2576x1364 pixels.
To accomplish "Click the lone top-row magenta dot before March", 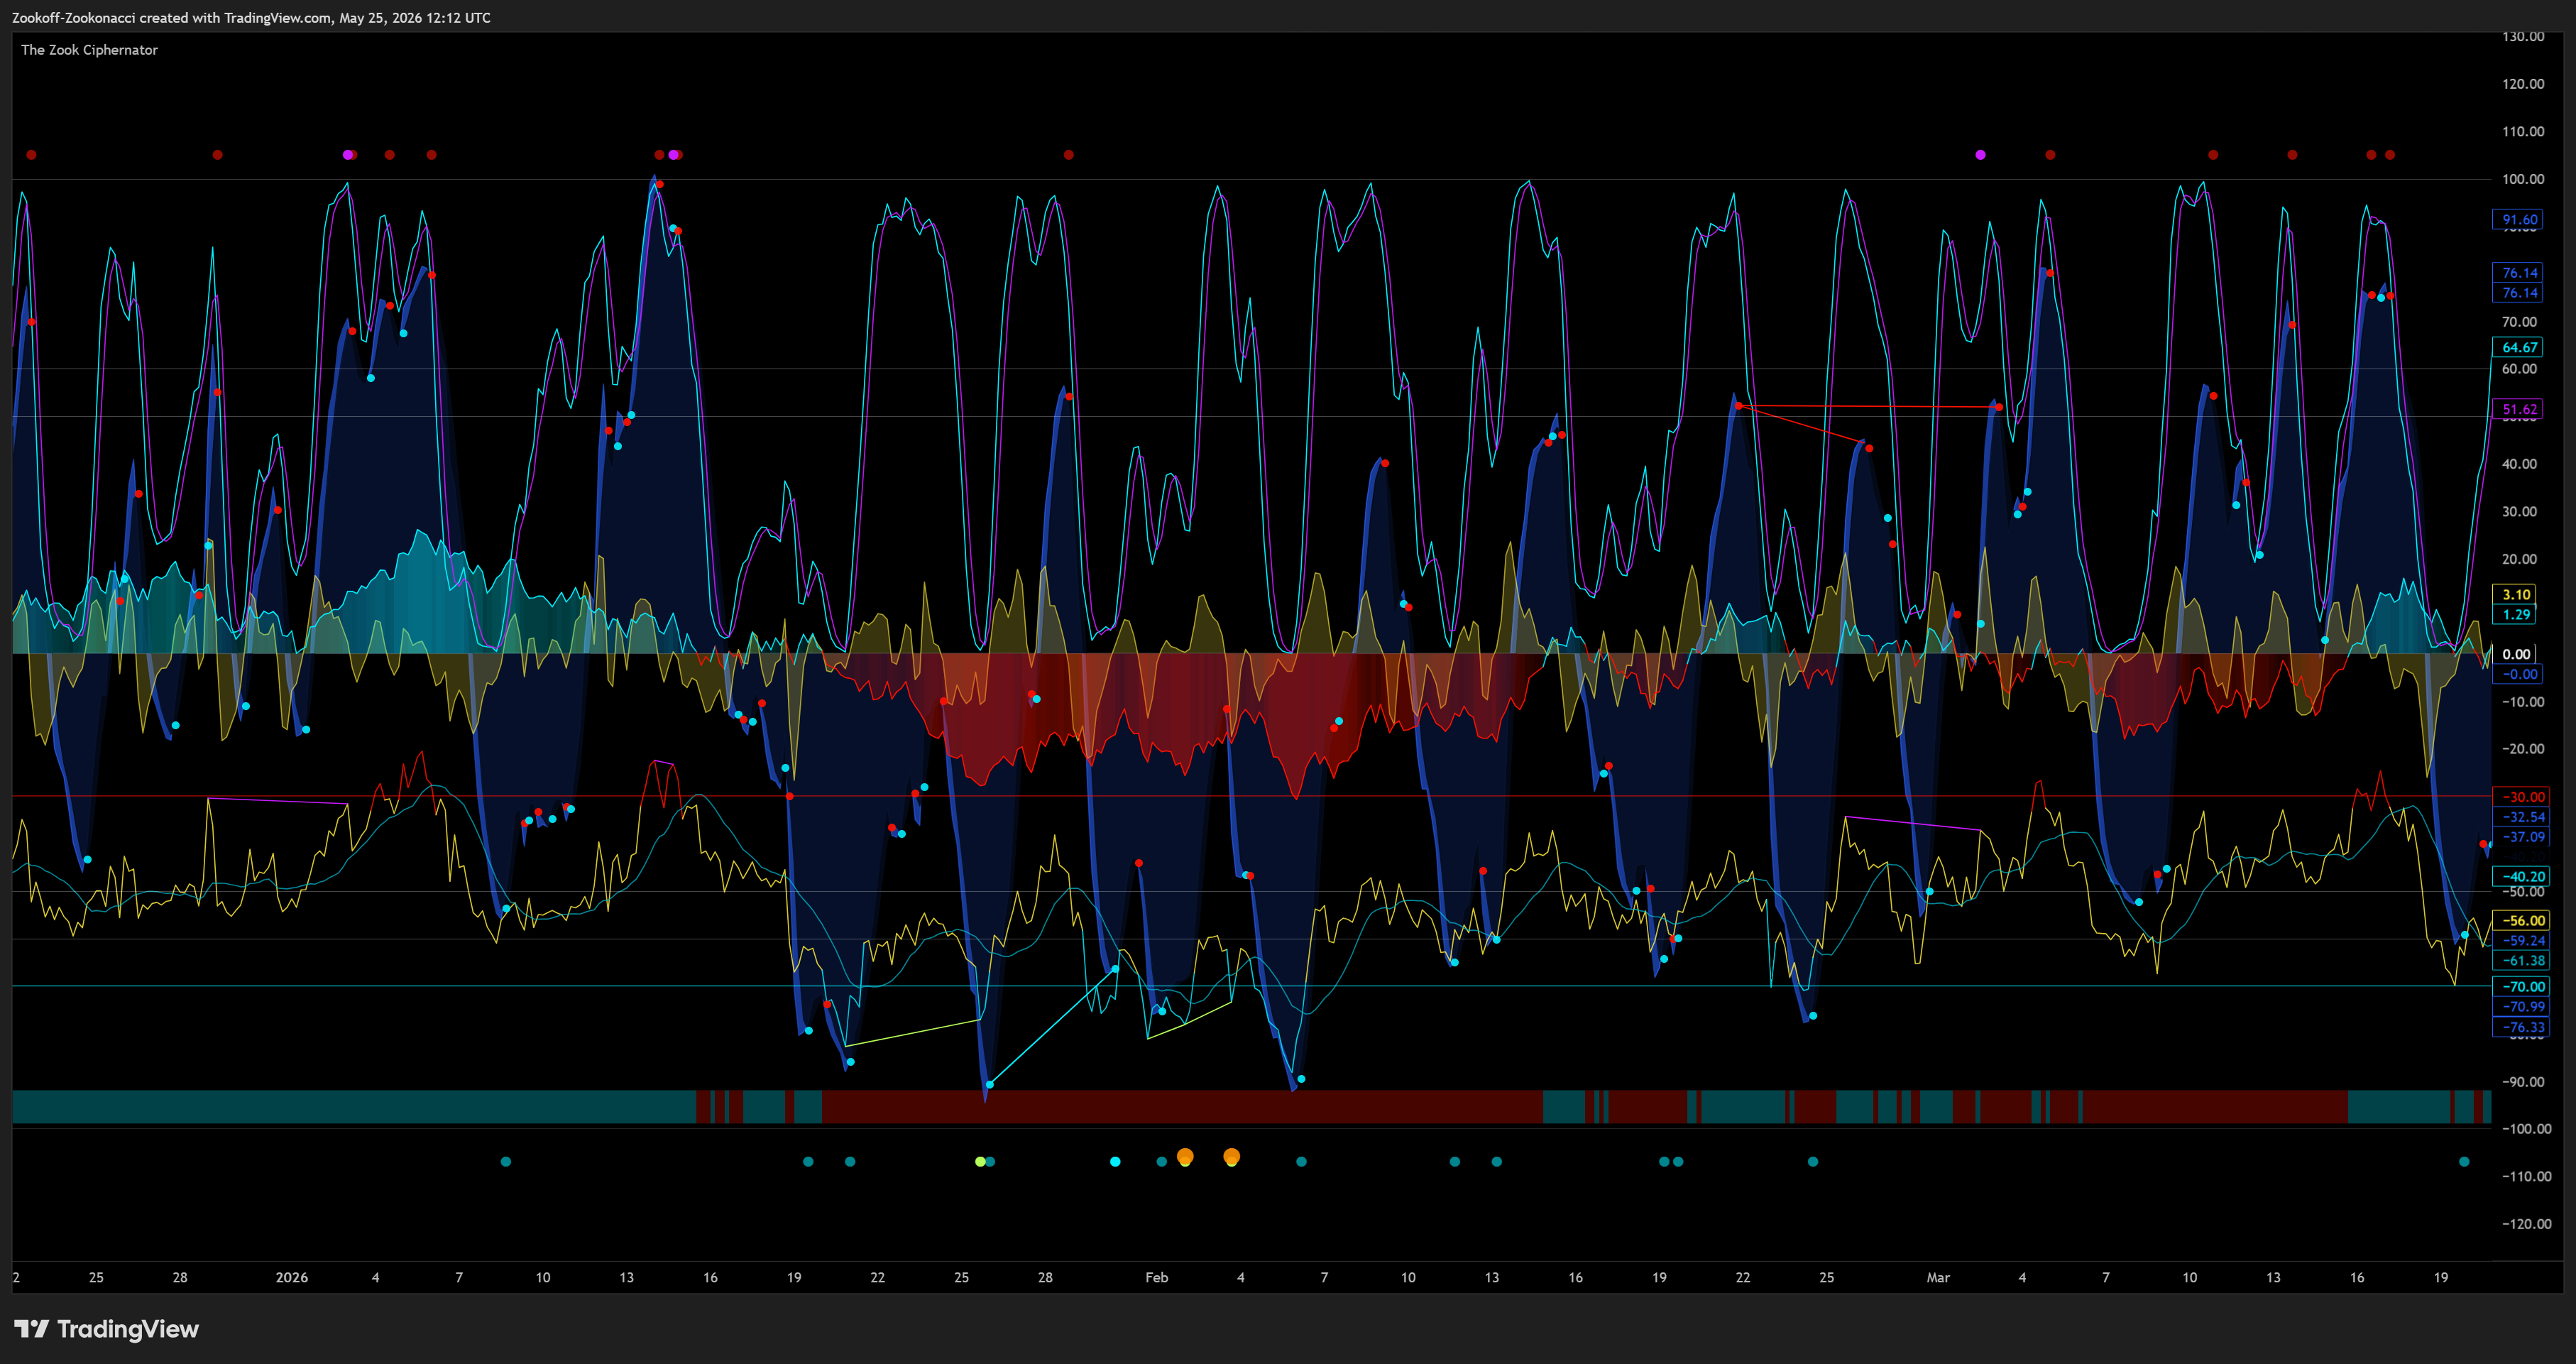I will point(1980,155).
